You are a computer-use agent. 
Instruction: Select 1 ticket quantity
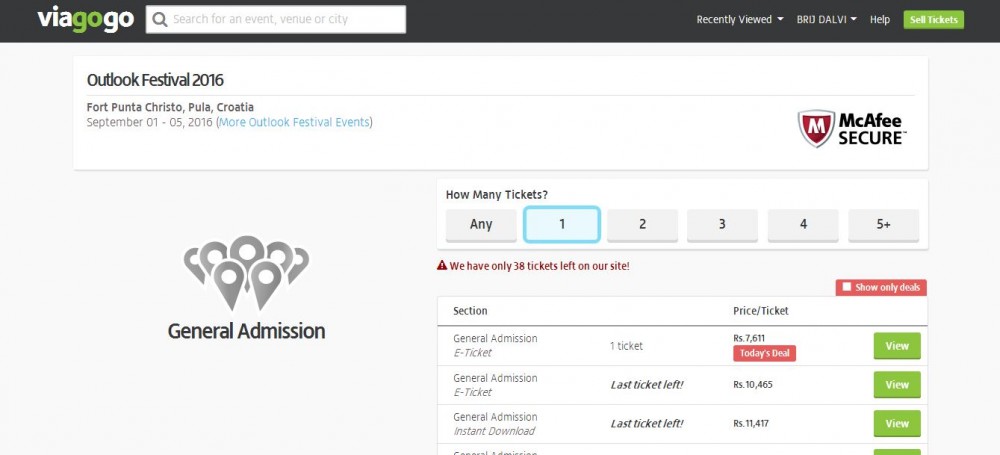pyautogui.click(x=562, y=225)
